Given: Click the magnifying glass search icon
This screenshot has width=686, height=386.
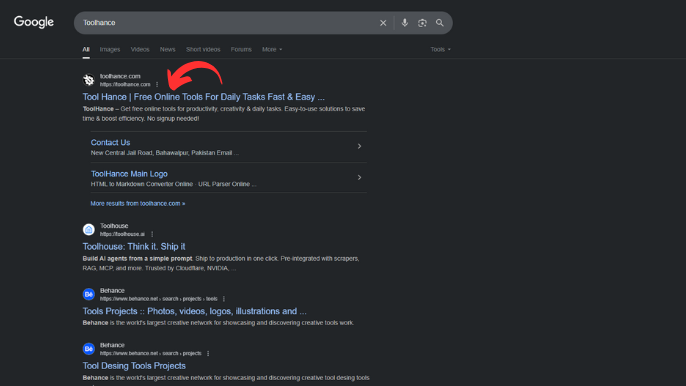Looking at the screenshot, I should click(440, 23).
